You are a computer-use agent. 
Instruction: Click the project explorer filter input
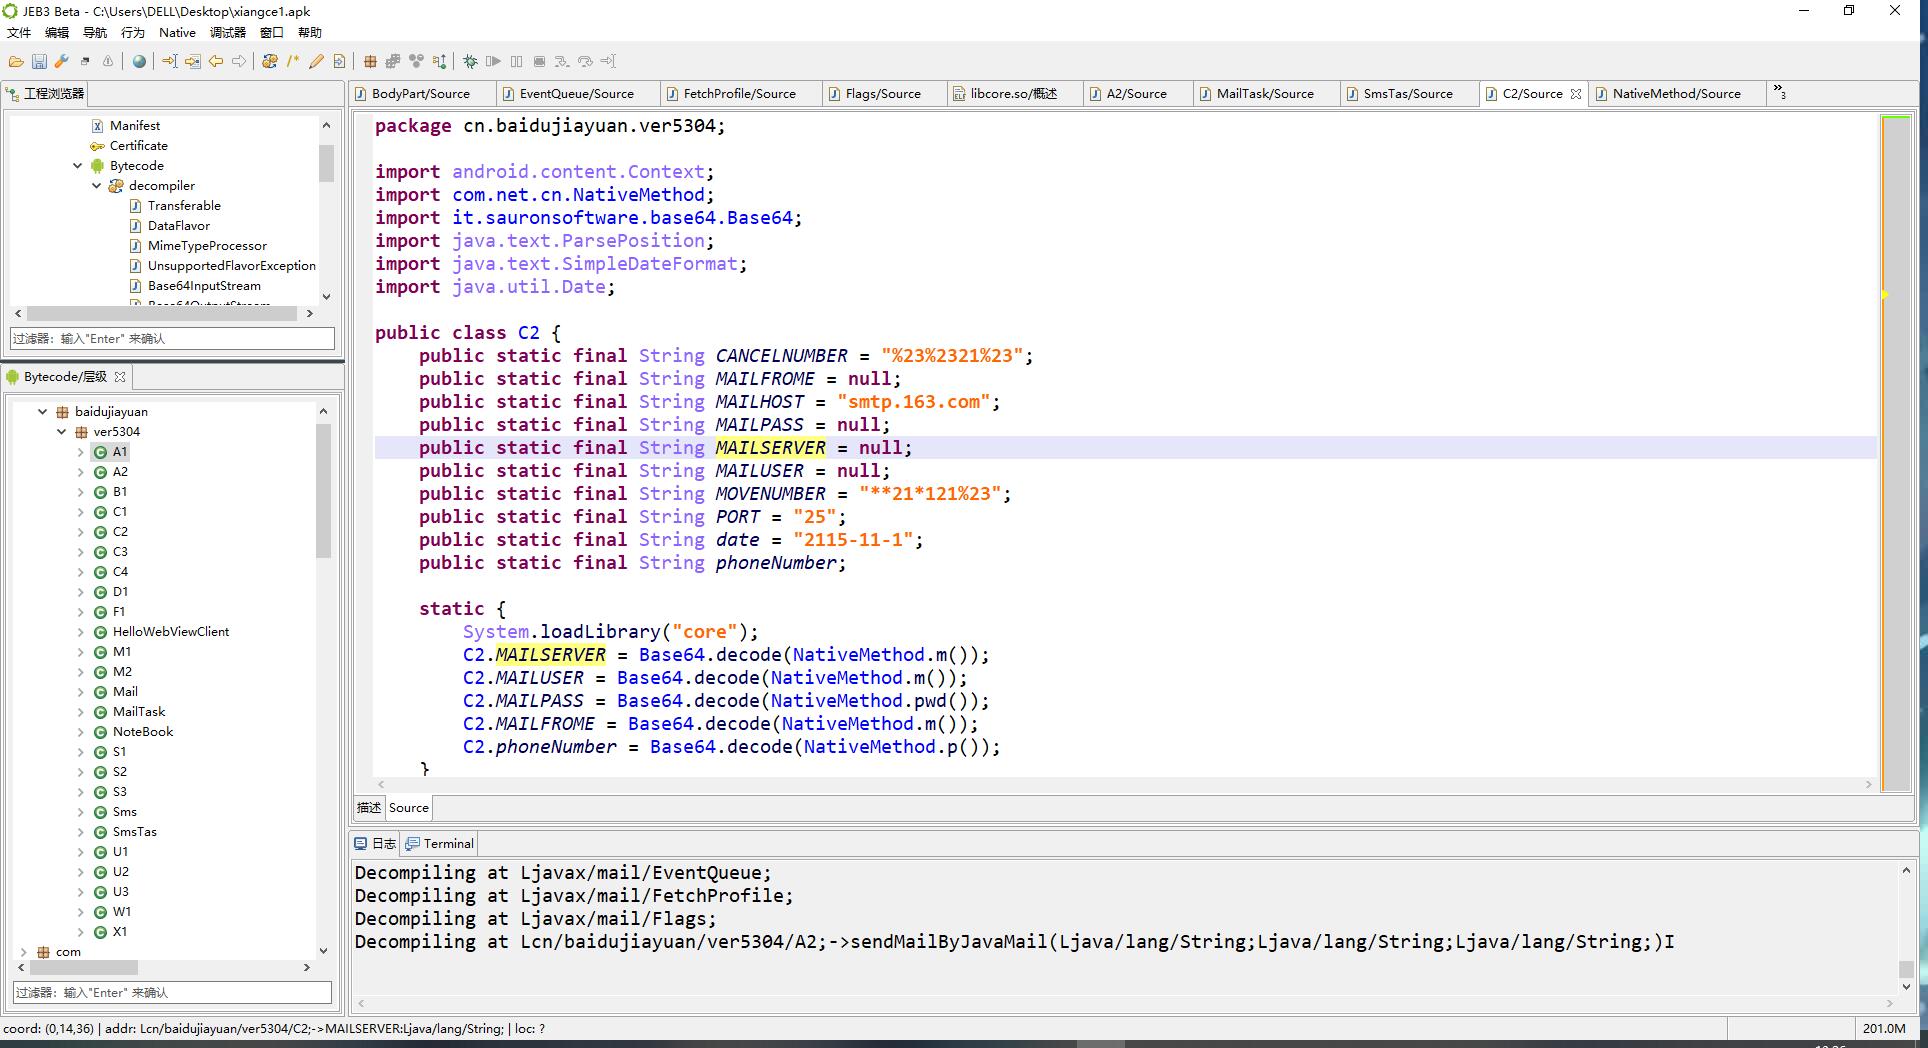click(172, 339)
